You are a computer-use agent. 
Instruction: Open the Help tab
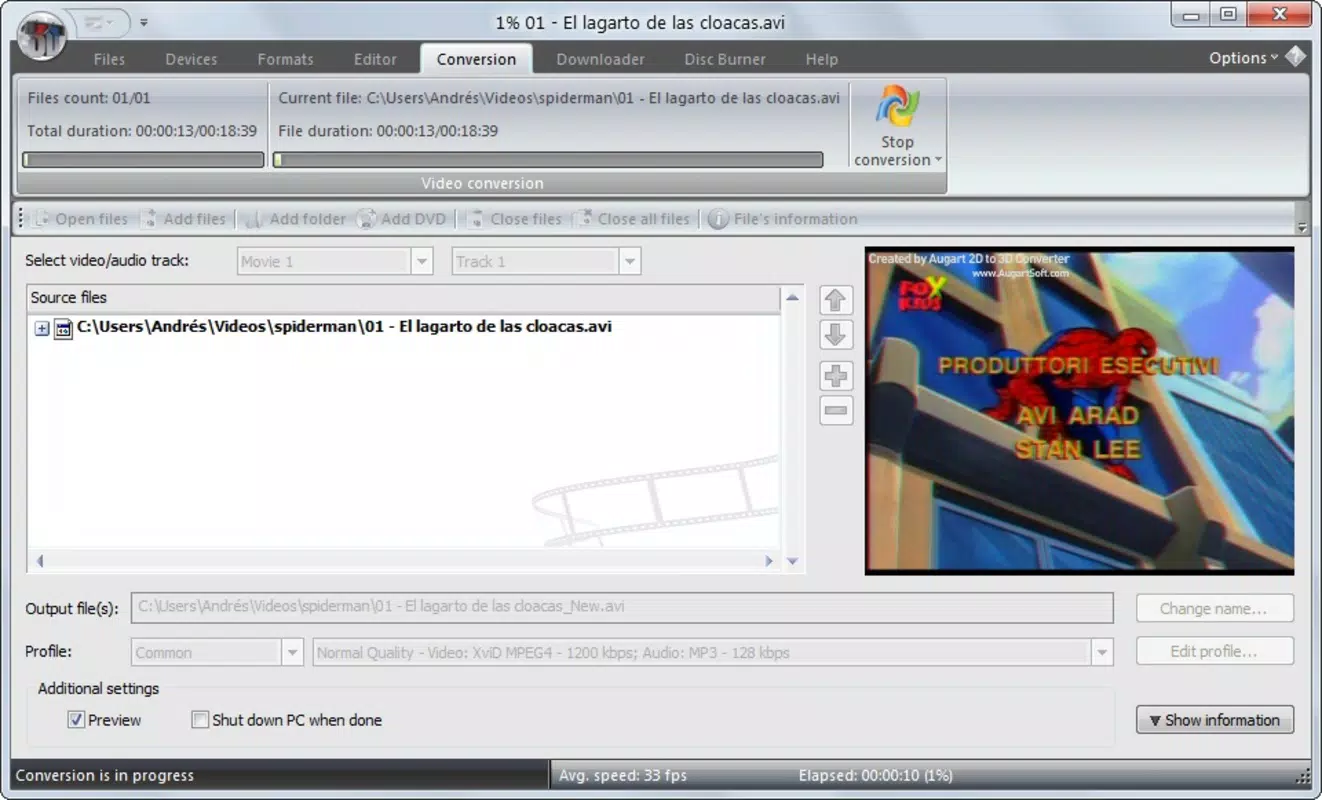821,59
